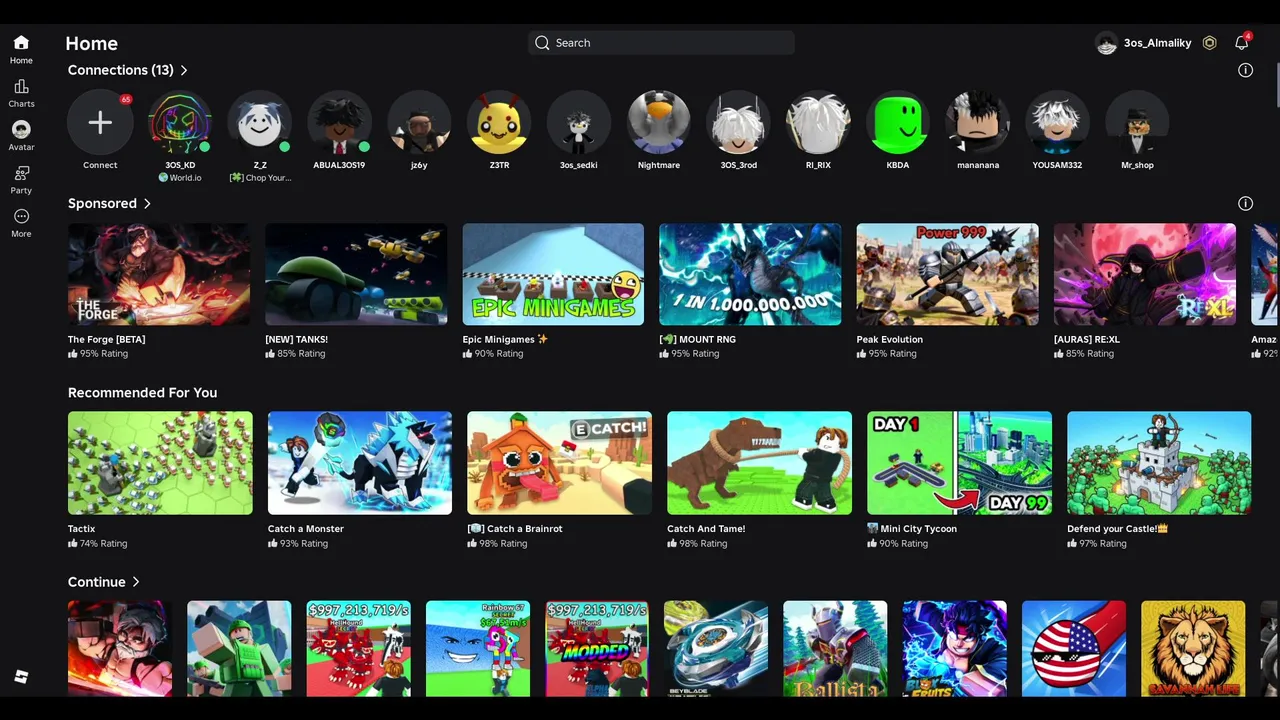1280x720 pixels.
Task: Open Tactix game thumbnail
Action: coord(160,463)
